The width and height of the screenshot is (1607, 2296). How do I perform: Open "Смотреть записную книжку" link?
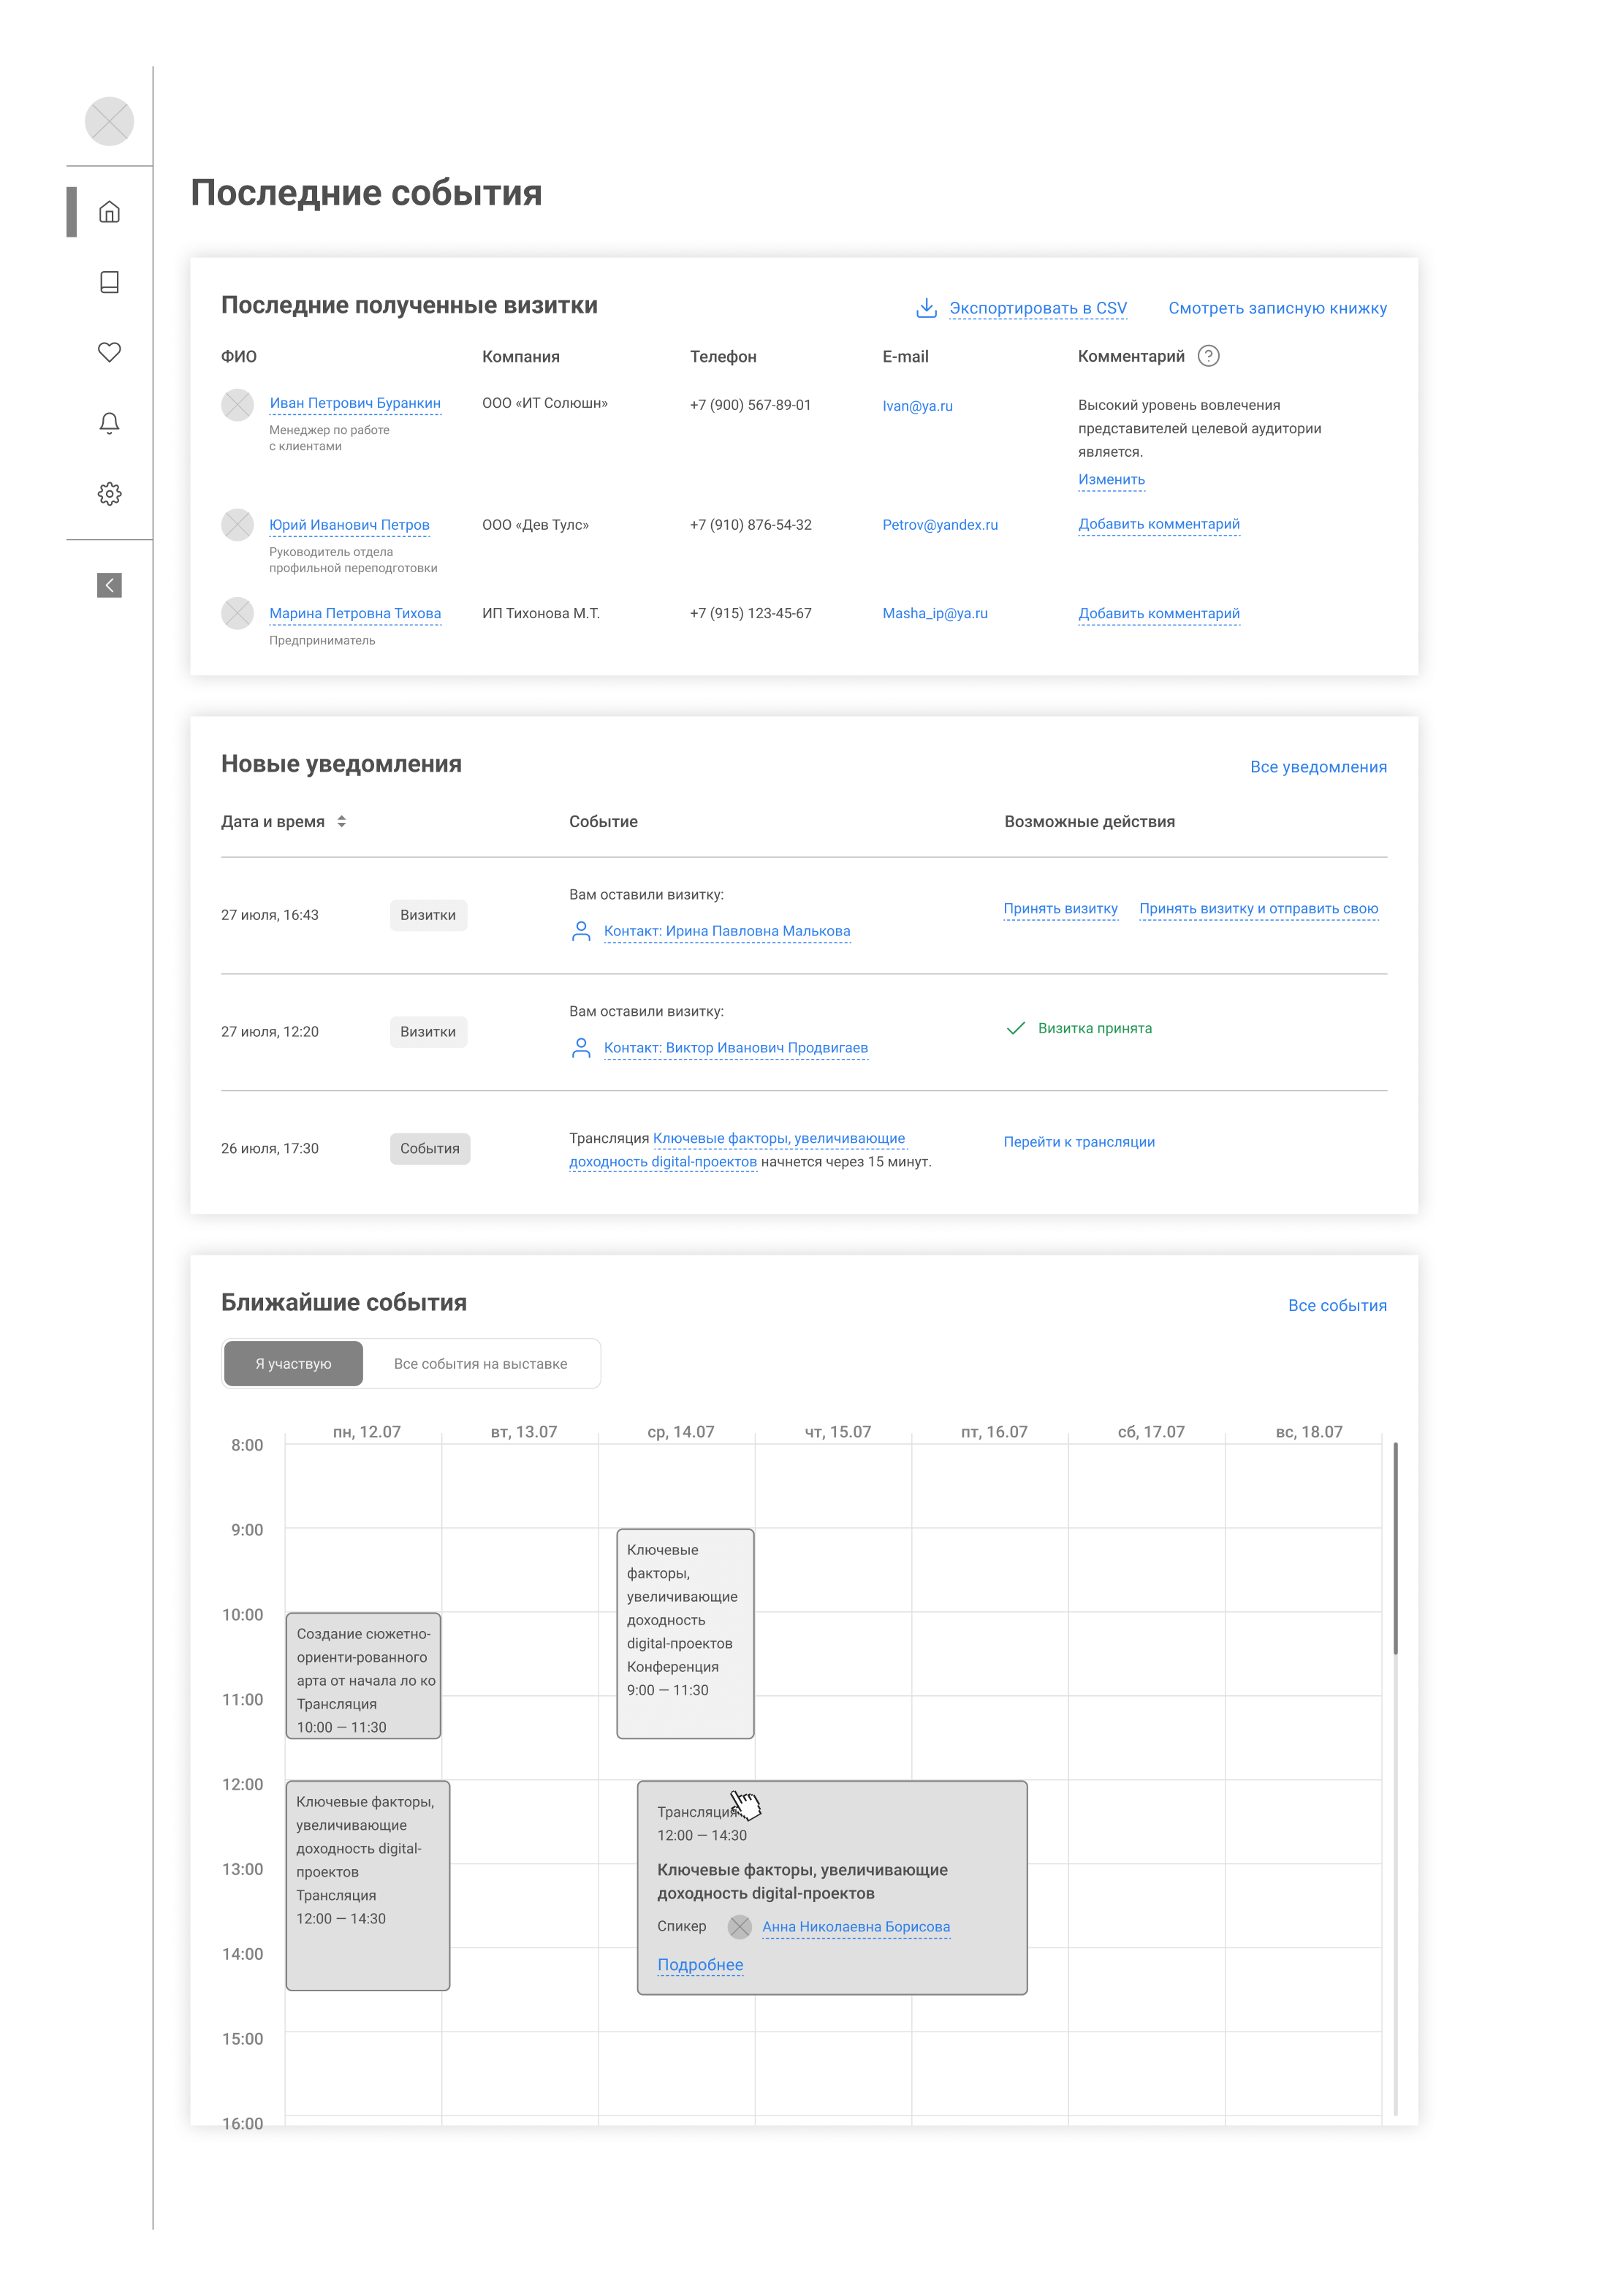(1277, 308)
